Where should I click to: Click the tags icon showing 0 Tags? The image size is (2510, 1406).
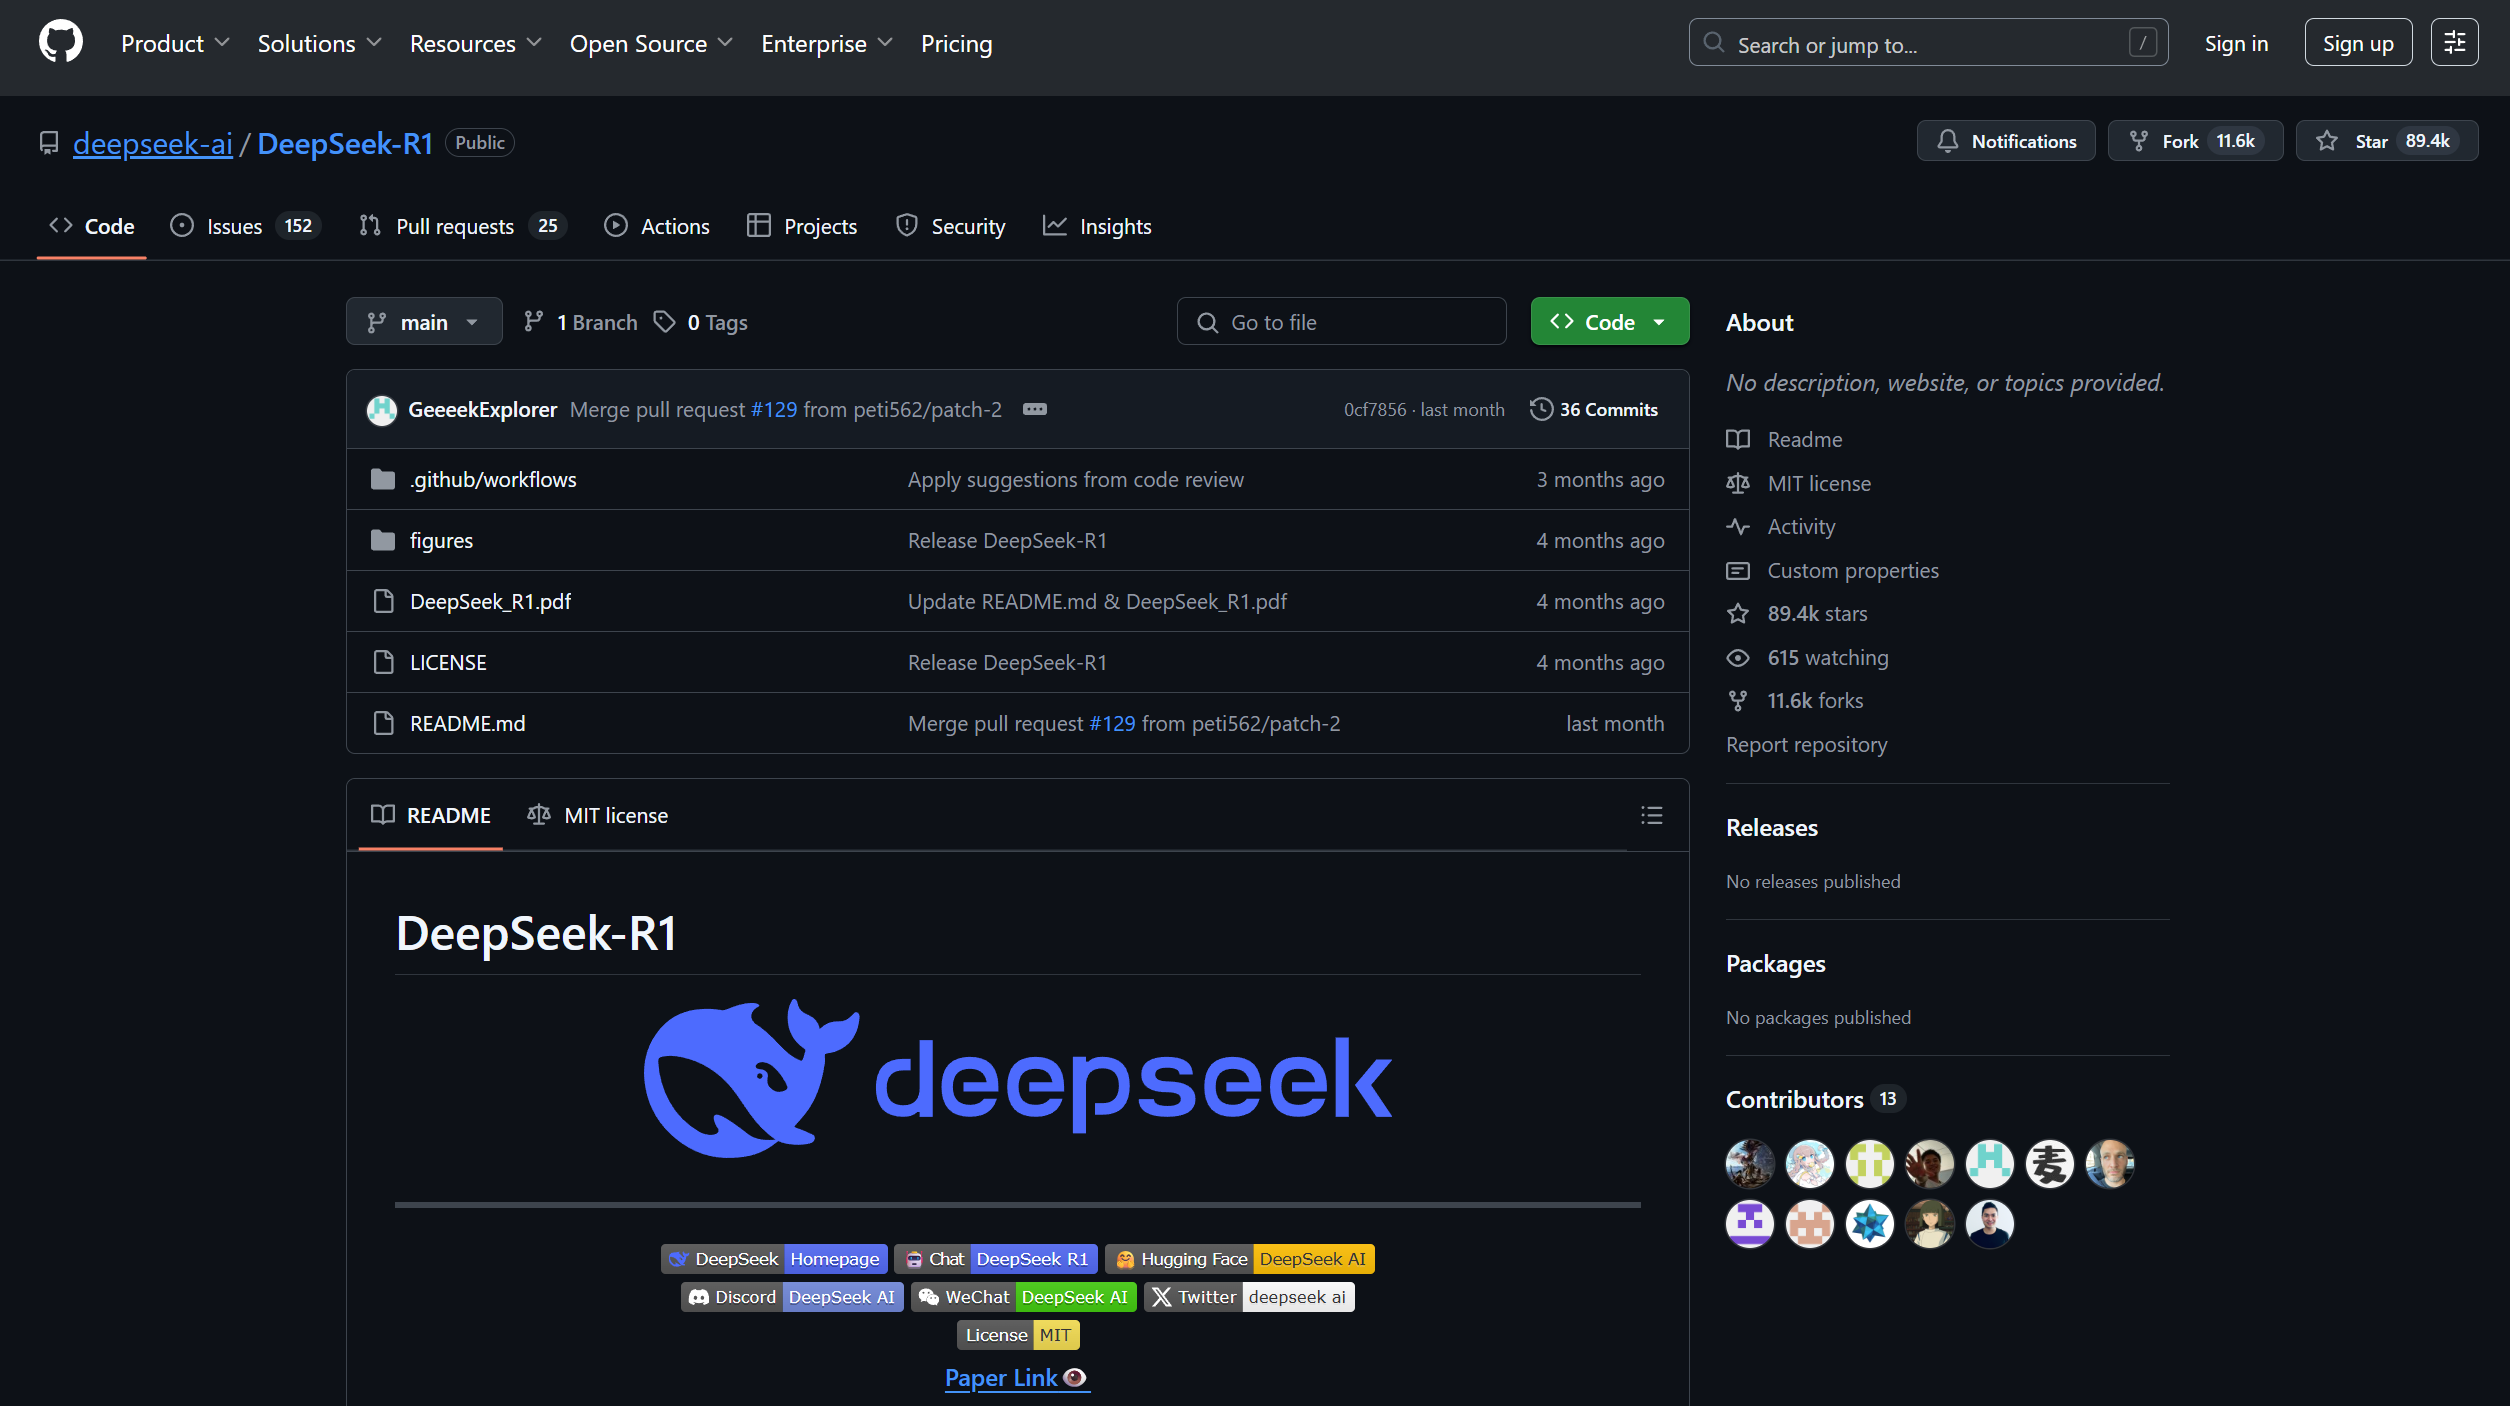pos(665,322)
